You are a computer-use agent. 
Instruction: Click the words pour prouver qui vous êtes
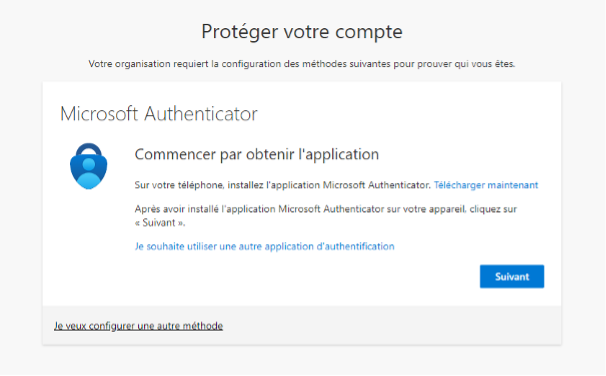(x=454, y=64)
